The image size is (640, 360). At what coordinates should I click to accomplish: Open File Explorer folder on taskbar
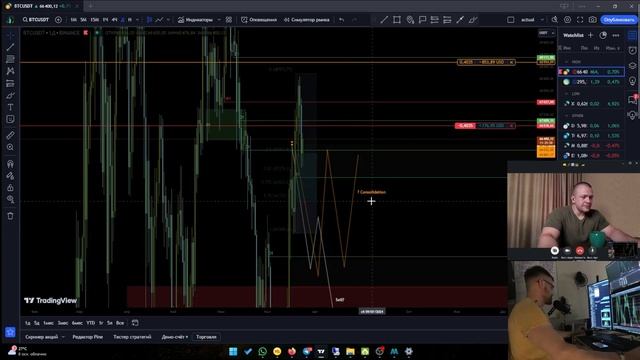[x=350, y=351]
